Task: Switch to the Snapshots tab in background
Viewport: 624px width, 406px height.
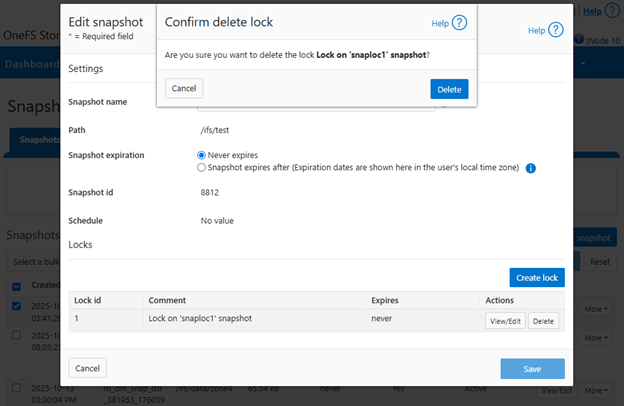Action: [x=35, y=141]
